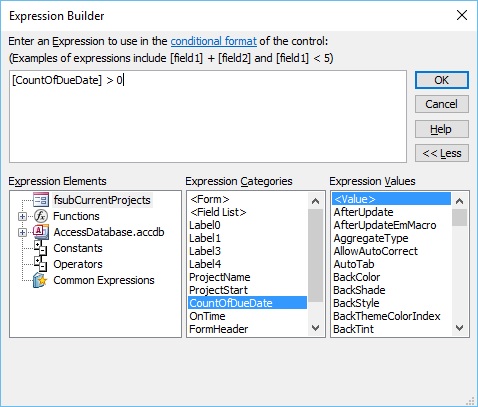Select Common Expressions element label
The height and width of the screenshot is (407, 478).
(x=104, y=280)
